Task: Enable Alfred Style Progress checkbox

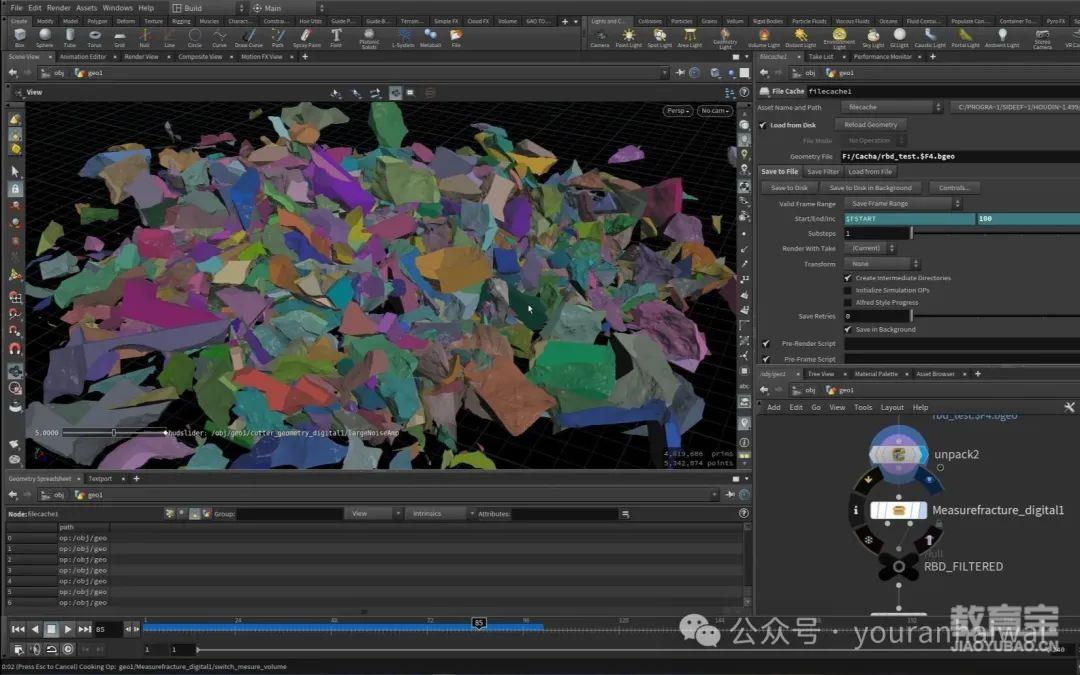Action: 848,302
